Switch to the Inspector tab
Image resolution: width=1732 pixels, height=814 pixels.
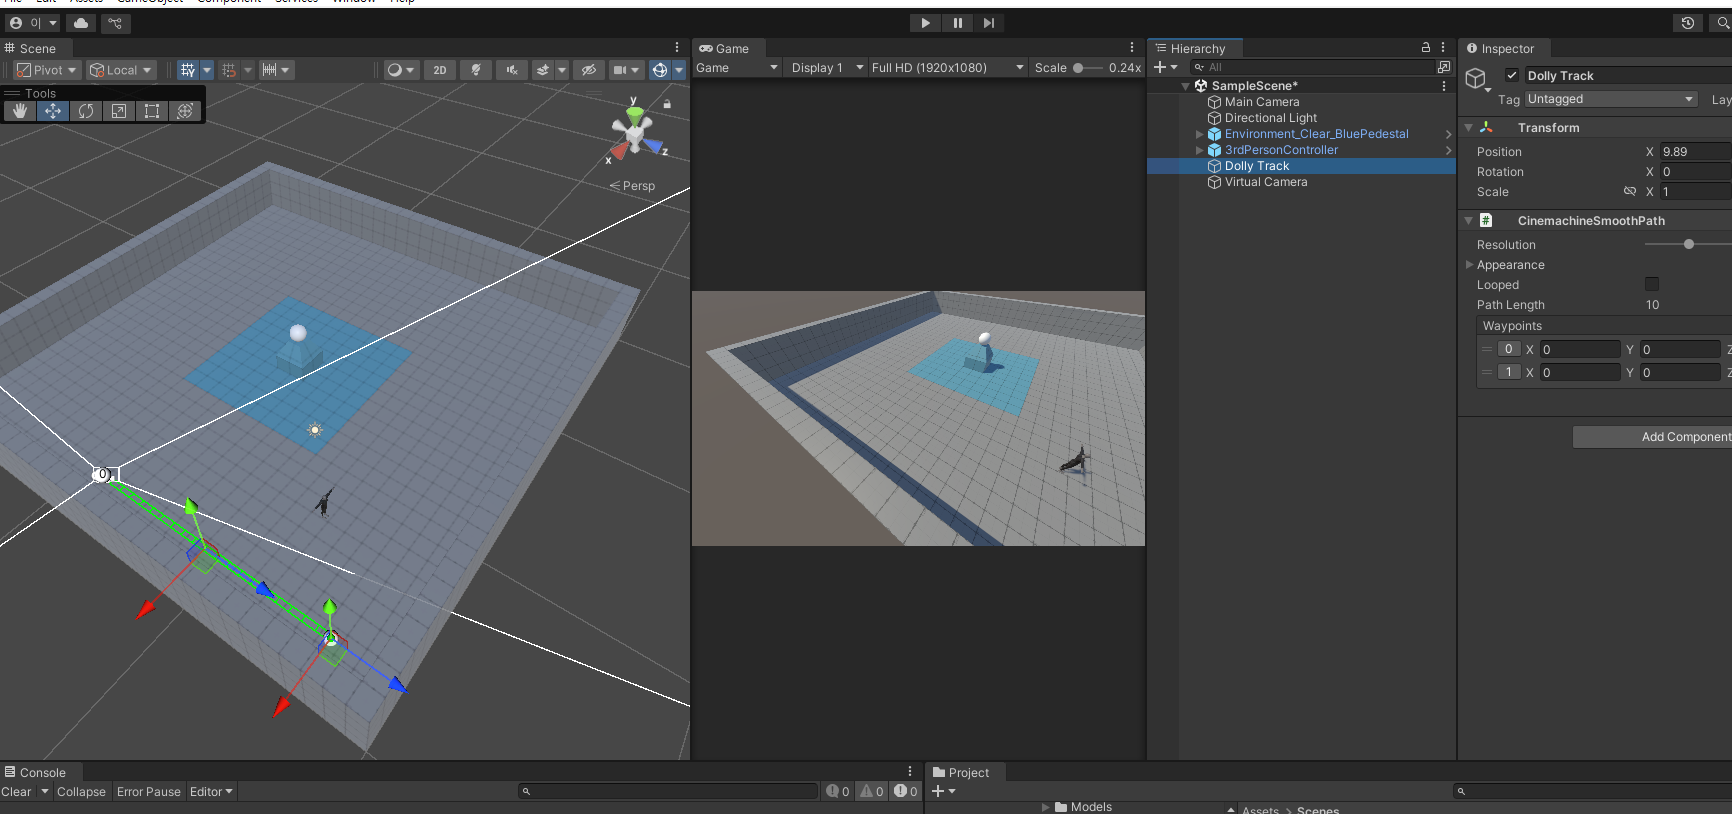1506,48
